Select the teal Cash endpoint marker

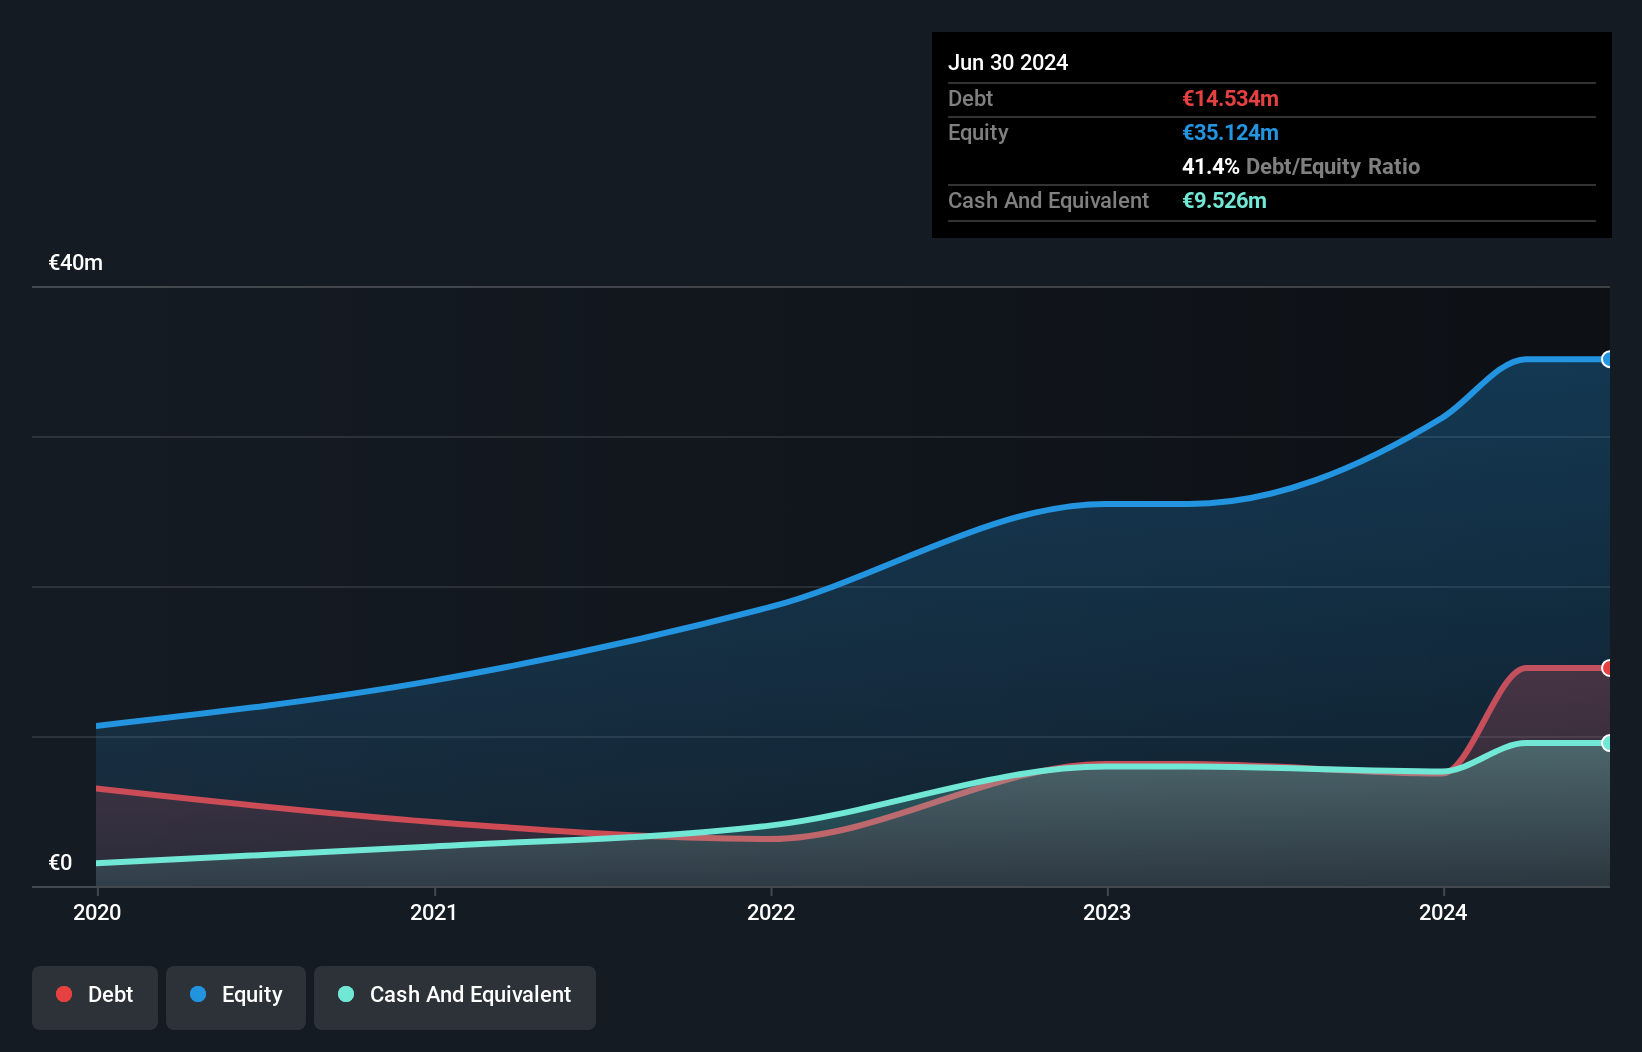pos(1607,743)
